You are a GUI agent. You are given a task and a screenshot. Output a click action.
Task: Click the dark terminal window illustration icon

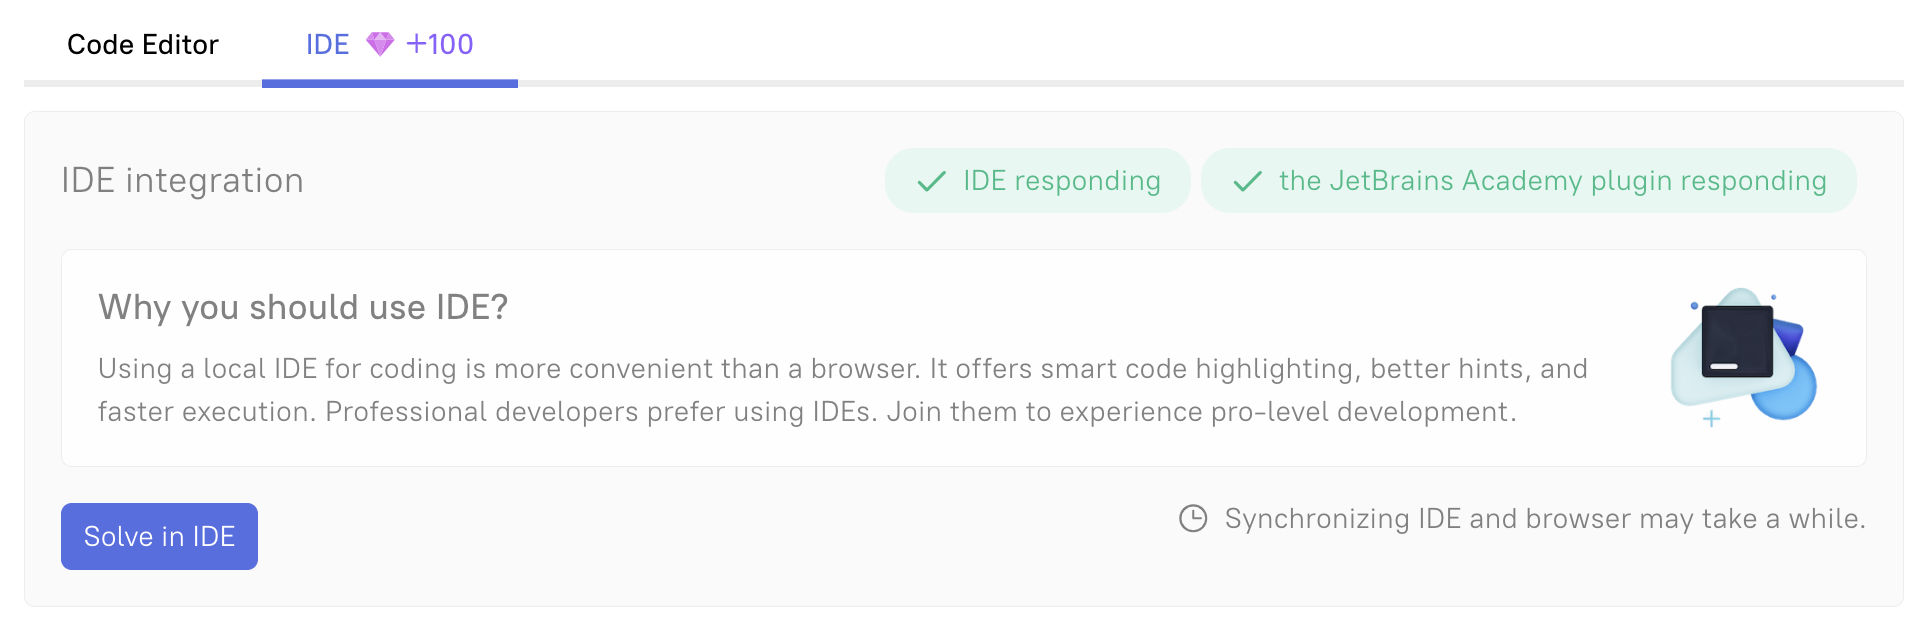tap(1737, 342)
